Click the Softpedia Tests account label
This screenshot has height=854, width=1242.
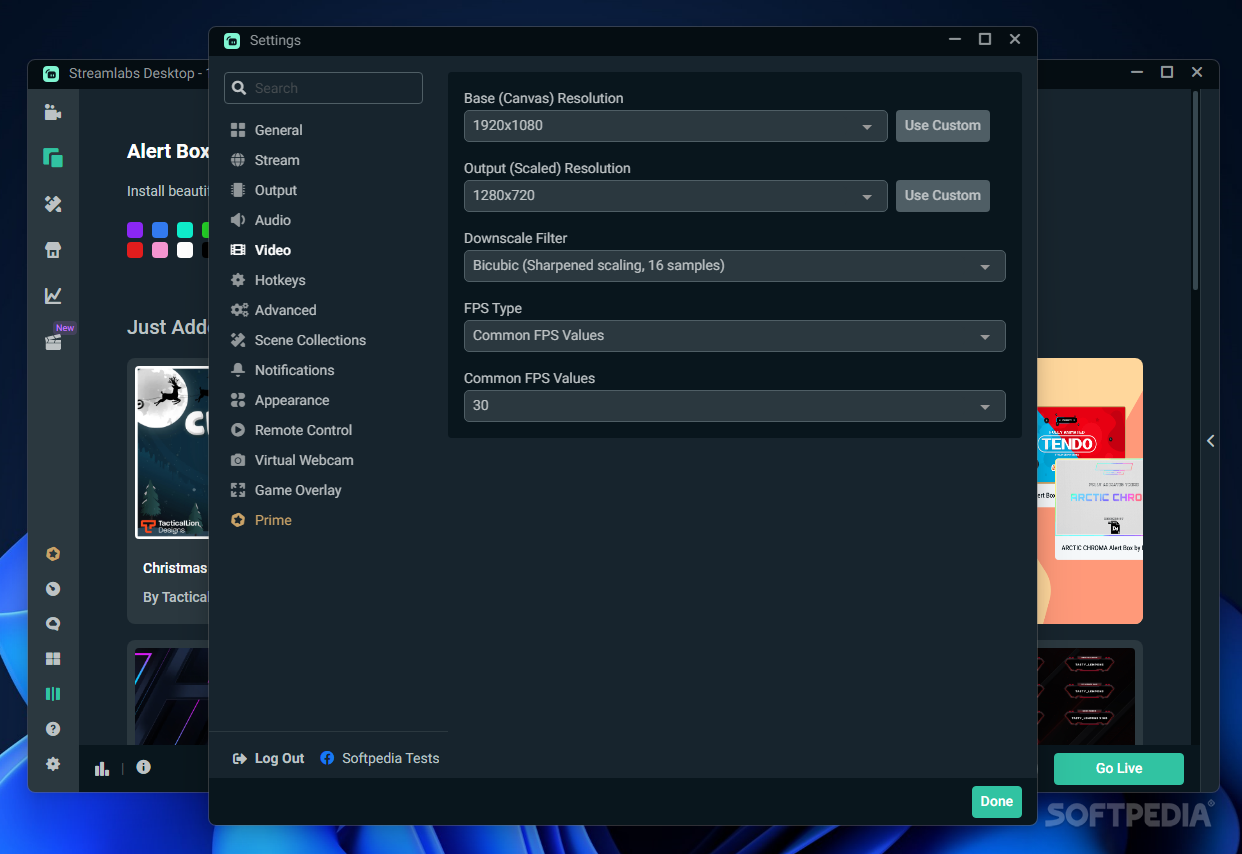pyautogui.click(x=390, y=758)
